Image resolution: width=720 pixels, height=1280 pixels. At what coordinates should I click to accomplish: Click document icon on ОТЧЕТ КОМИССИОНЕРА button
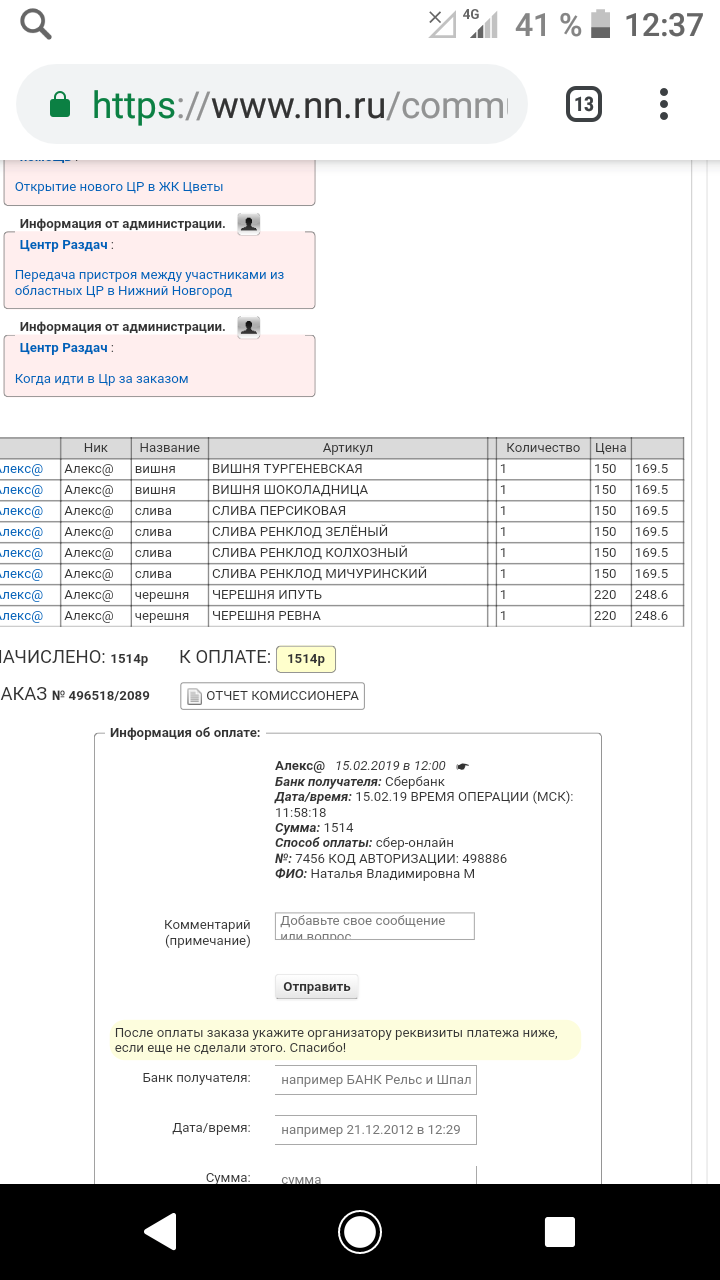tap(194, 696)
